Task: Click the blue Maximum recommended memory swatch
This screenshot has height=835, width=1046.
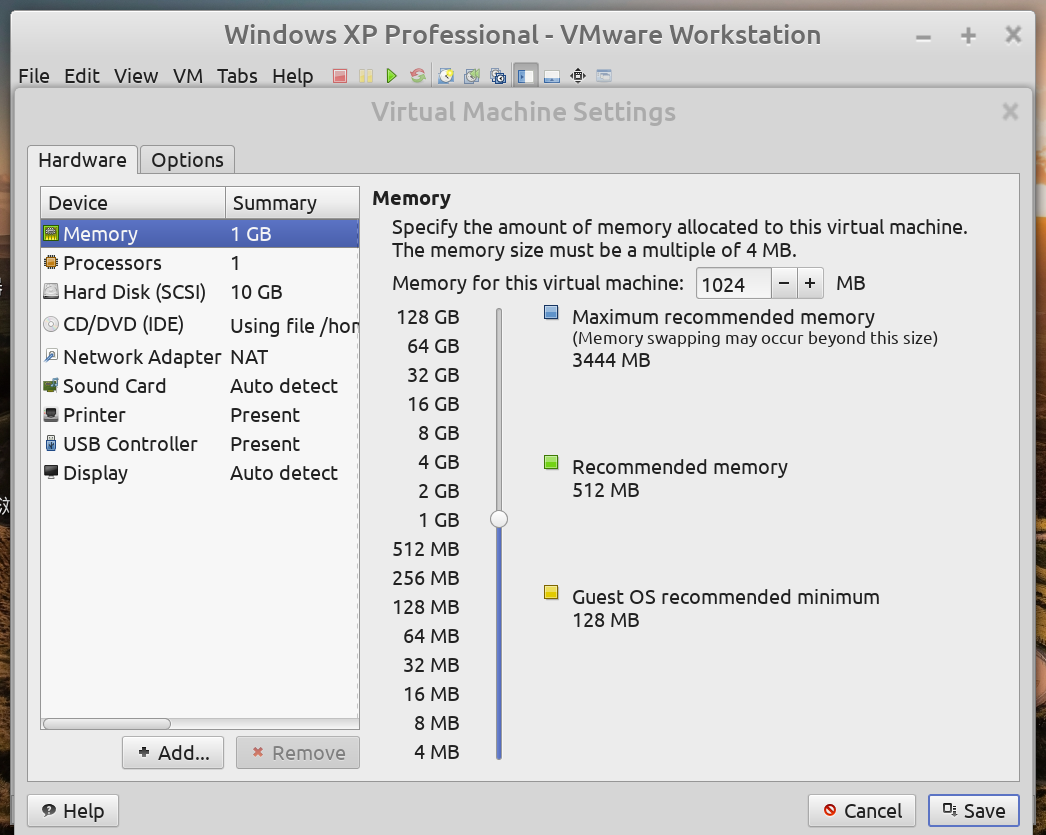Action: coord(551,312)
